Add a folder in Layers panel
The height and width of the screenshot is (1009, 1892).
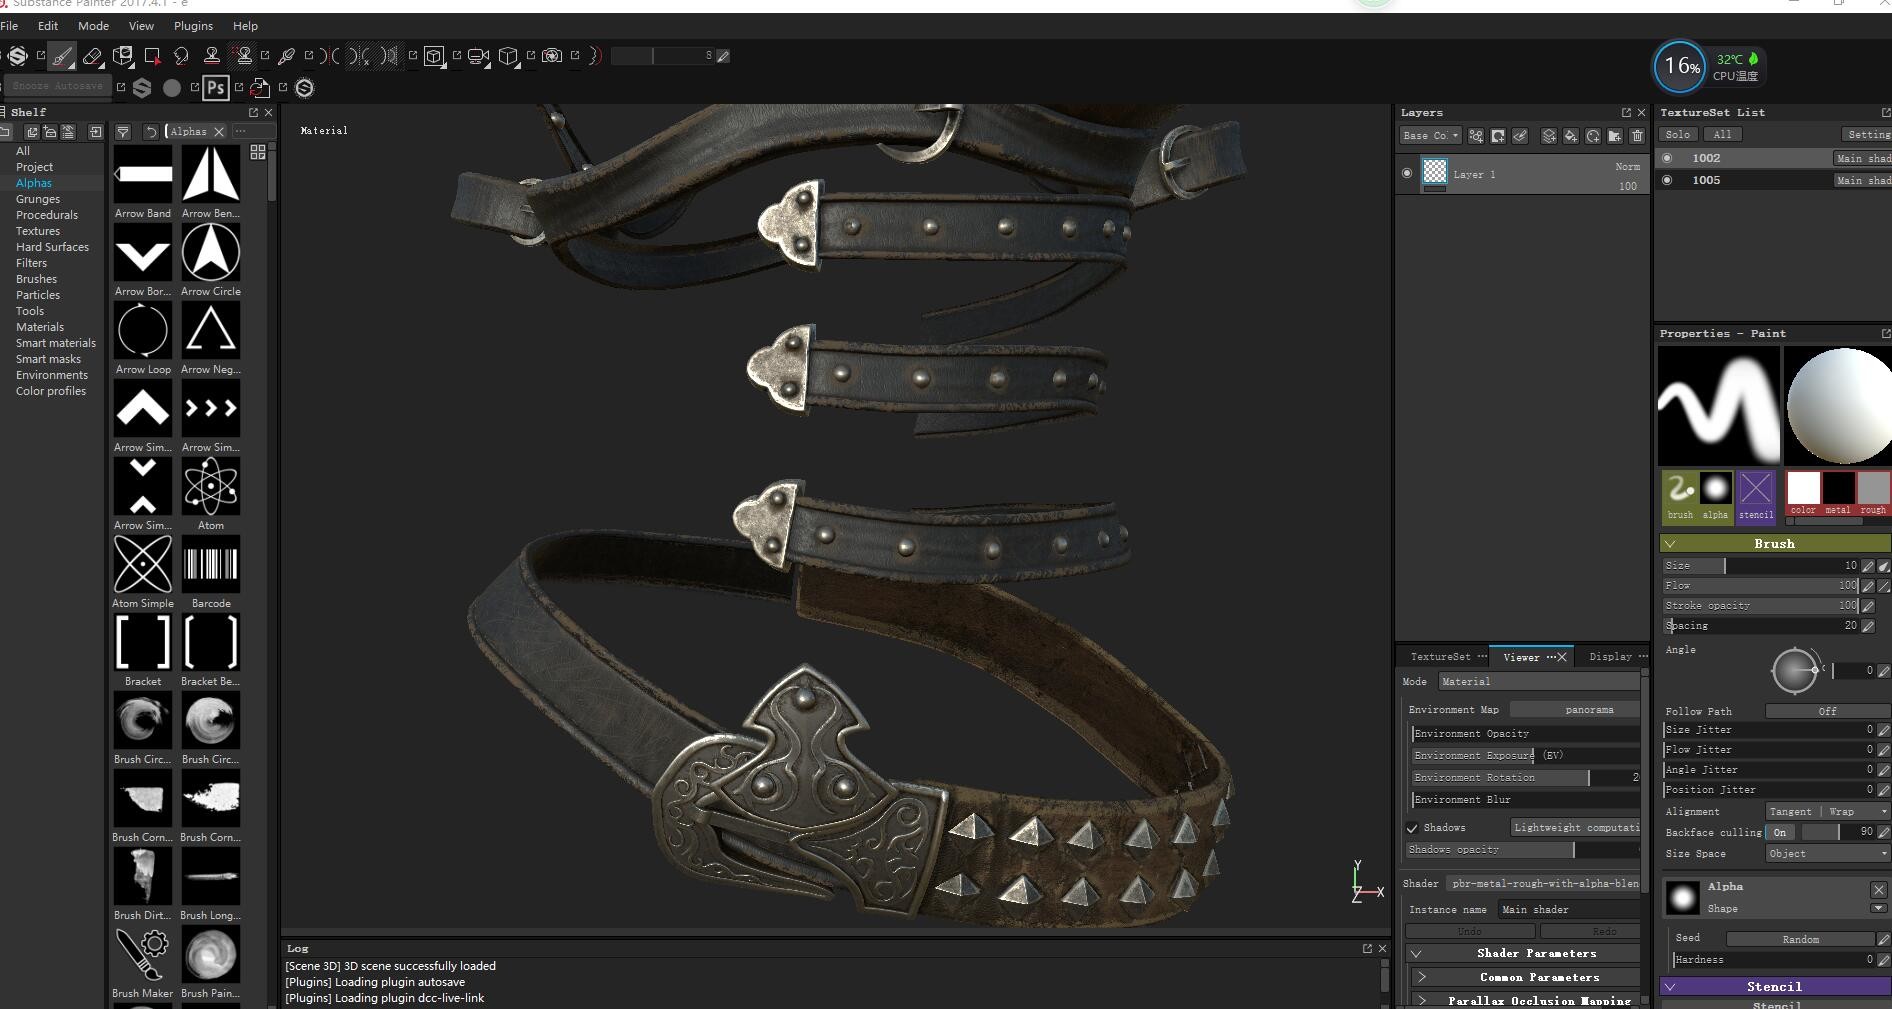pyautogui.click(x=1615, y=136)
